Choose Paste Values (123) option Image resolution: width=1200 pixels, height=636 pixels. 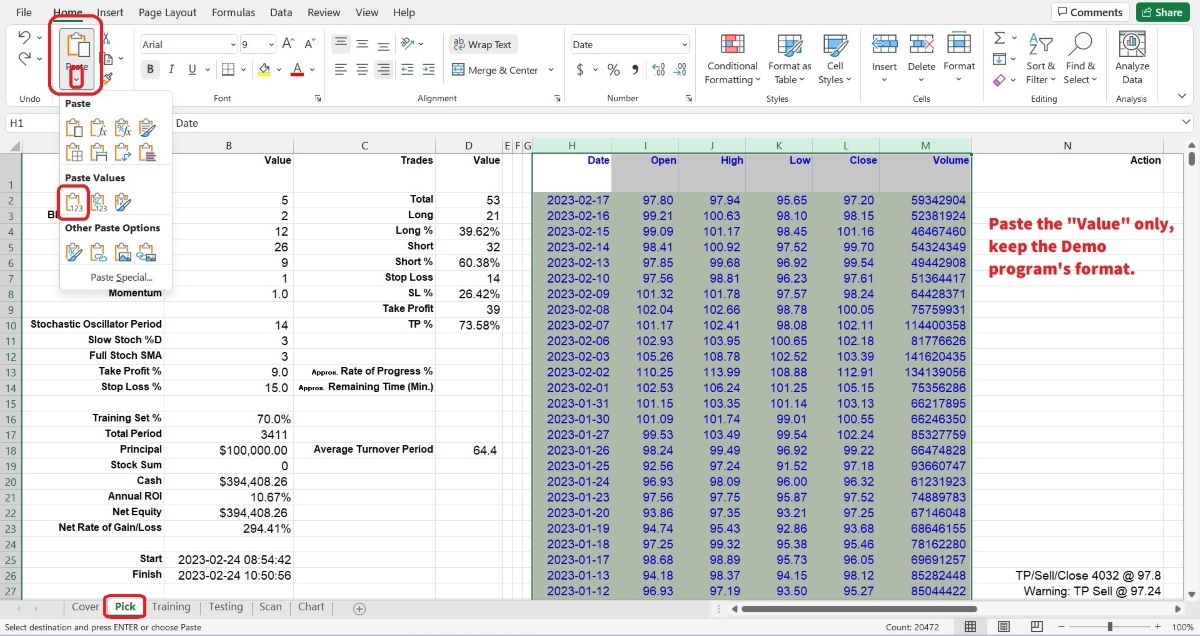pos(74,202)
